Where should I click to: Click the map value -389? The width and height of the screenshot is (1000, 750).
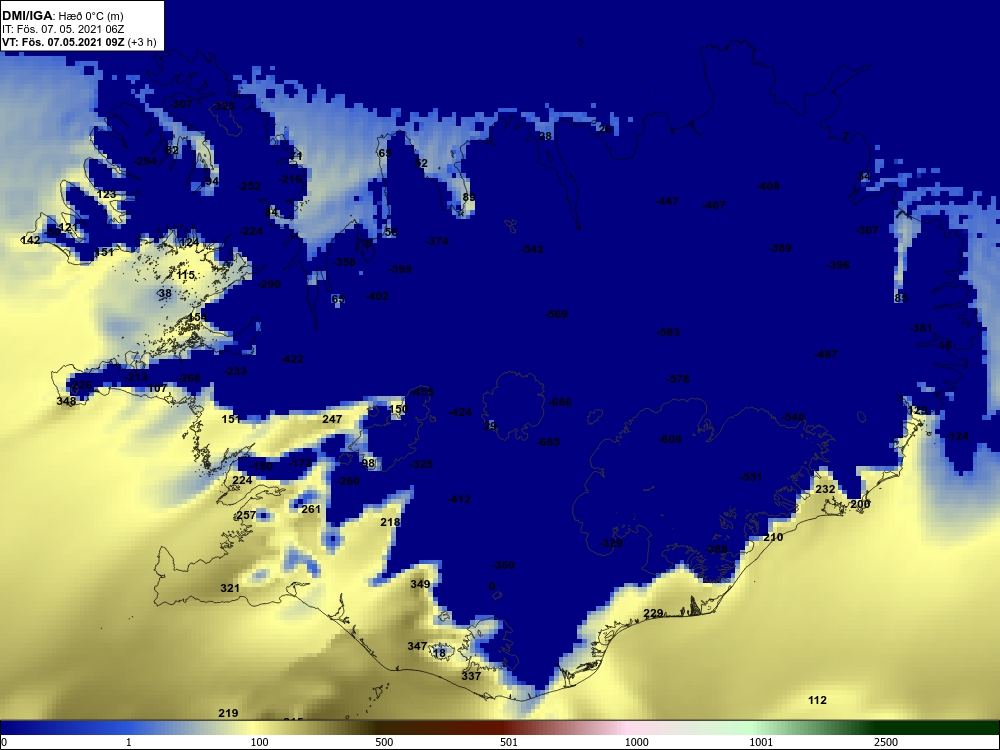(x=781, y=249)
